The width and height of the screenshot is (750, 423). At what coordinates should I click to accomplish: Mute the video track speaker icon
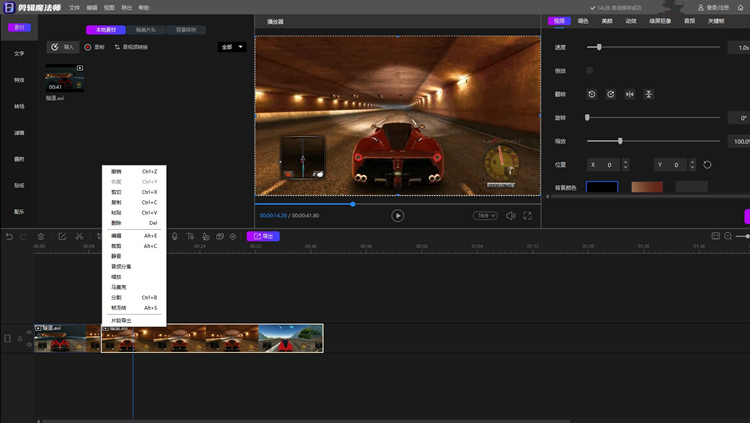click(x=29, y=345)
